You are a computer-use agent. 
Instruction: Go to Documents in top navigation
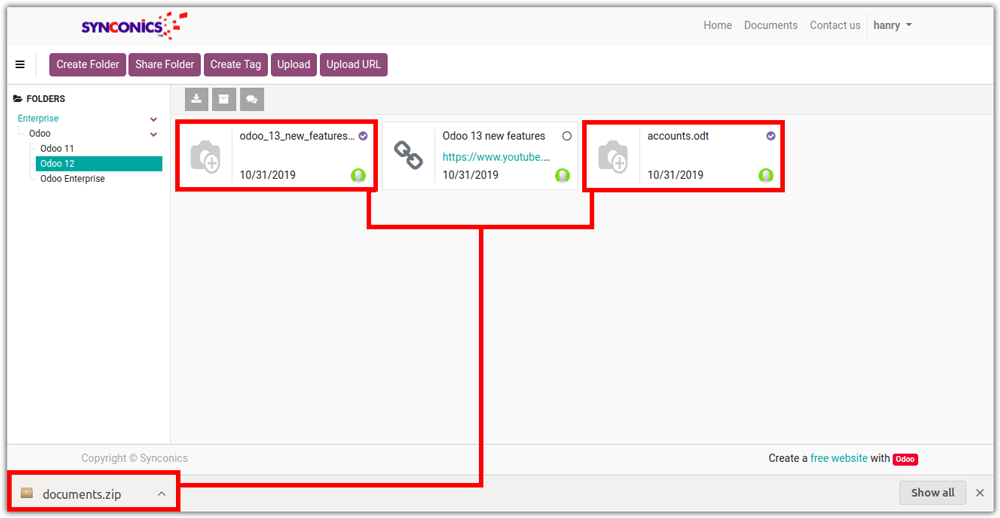pos(770,26)
